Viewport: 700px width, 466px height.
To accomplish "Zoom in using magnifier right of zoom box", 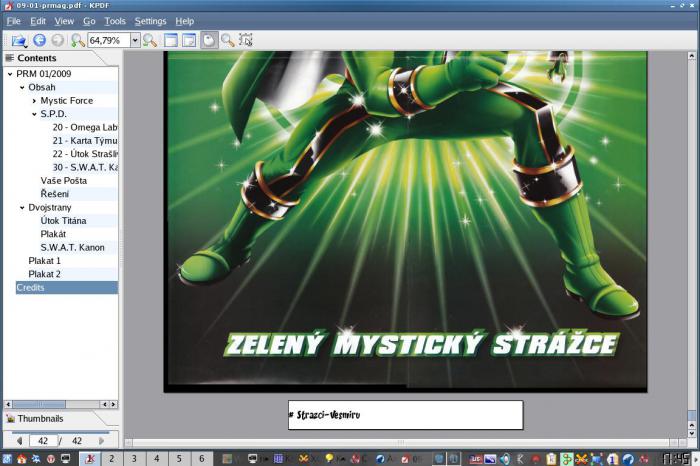I will pos(150,40).
